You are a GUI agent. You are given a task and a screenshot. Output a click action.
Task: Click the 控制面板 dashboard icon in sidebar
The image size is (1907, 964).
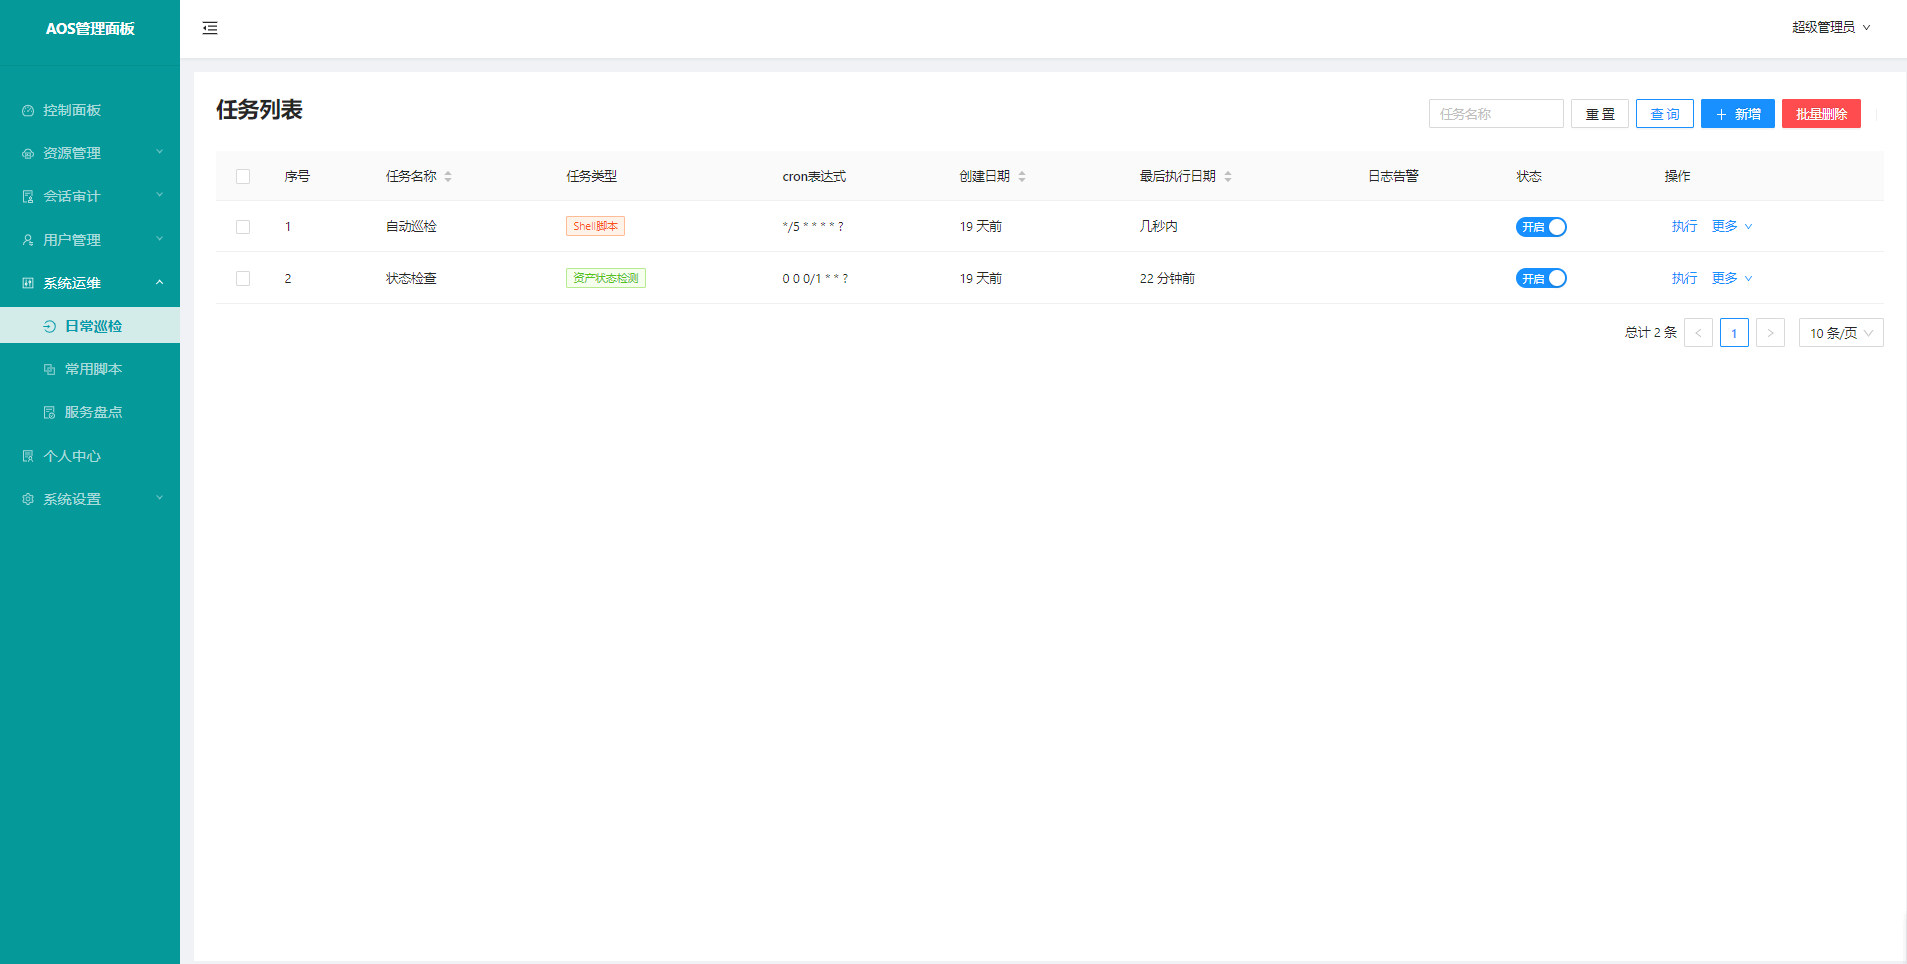(x=28, y=111)
